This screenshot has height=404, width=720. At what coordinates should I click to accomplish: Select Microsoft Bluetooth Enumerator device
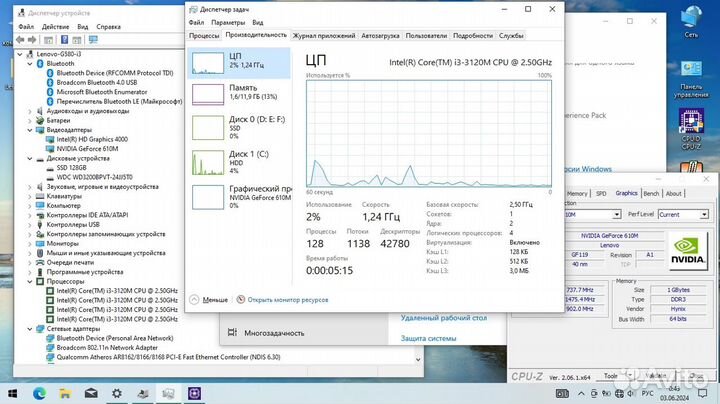[101, 92]
